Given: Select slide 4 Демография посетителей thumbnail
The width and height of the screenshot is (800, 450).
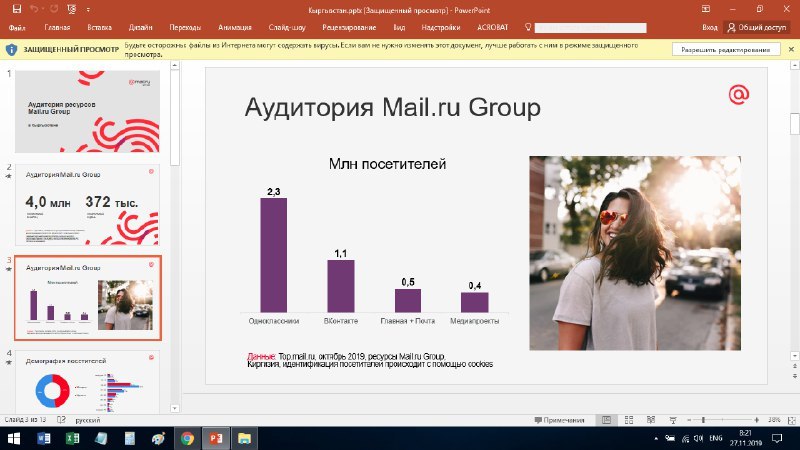Looking at the screenshot, I should pos(87,382).
